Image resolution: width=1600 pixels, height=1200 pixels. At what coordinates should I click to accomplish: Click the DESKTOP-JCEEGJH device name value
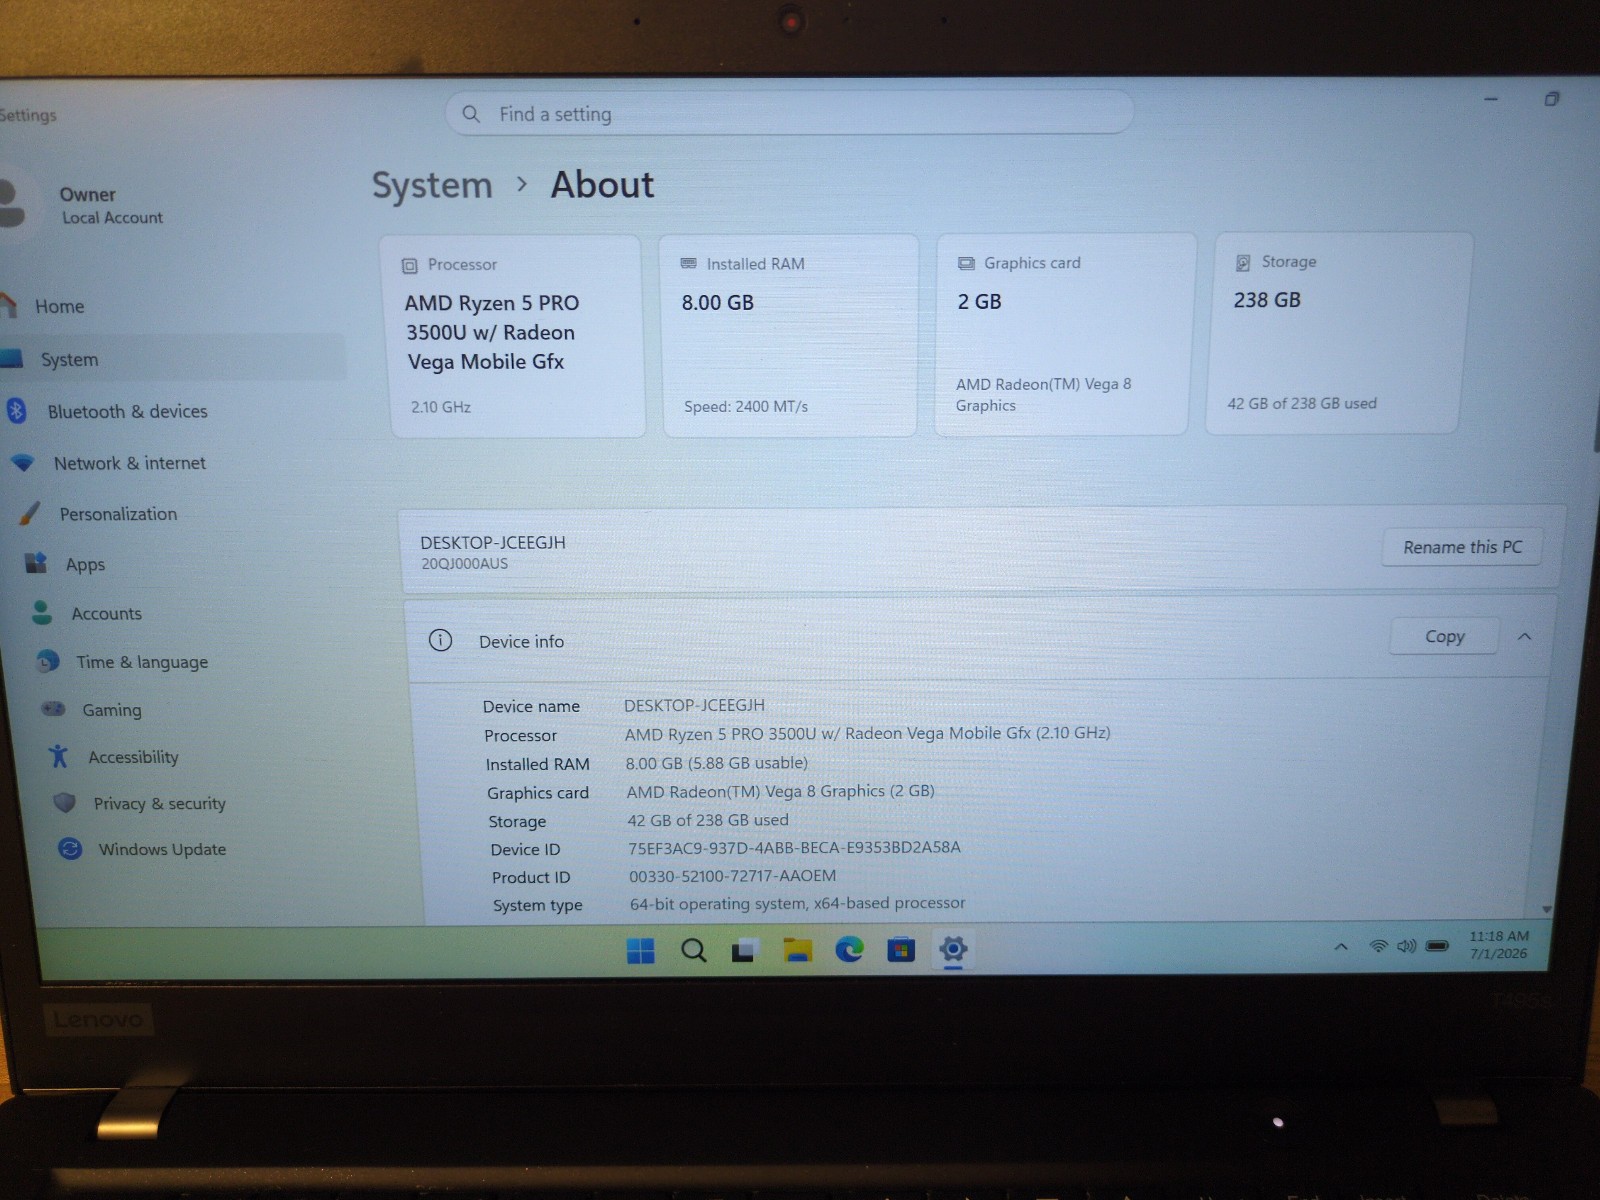[694, 705]
